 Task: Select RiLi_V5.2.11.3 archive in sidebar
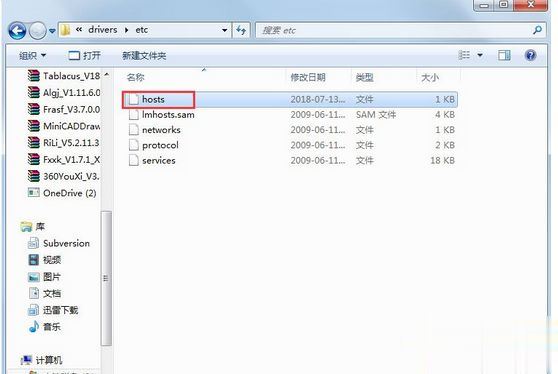64,143
